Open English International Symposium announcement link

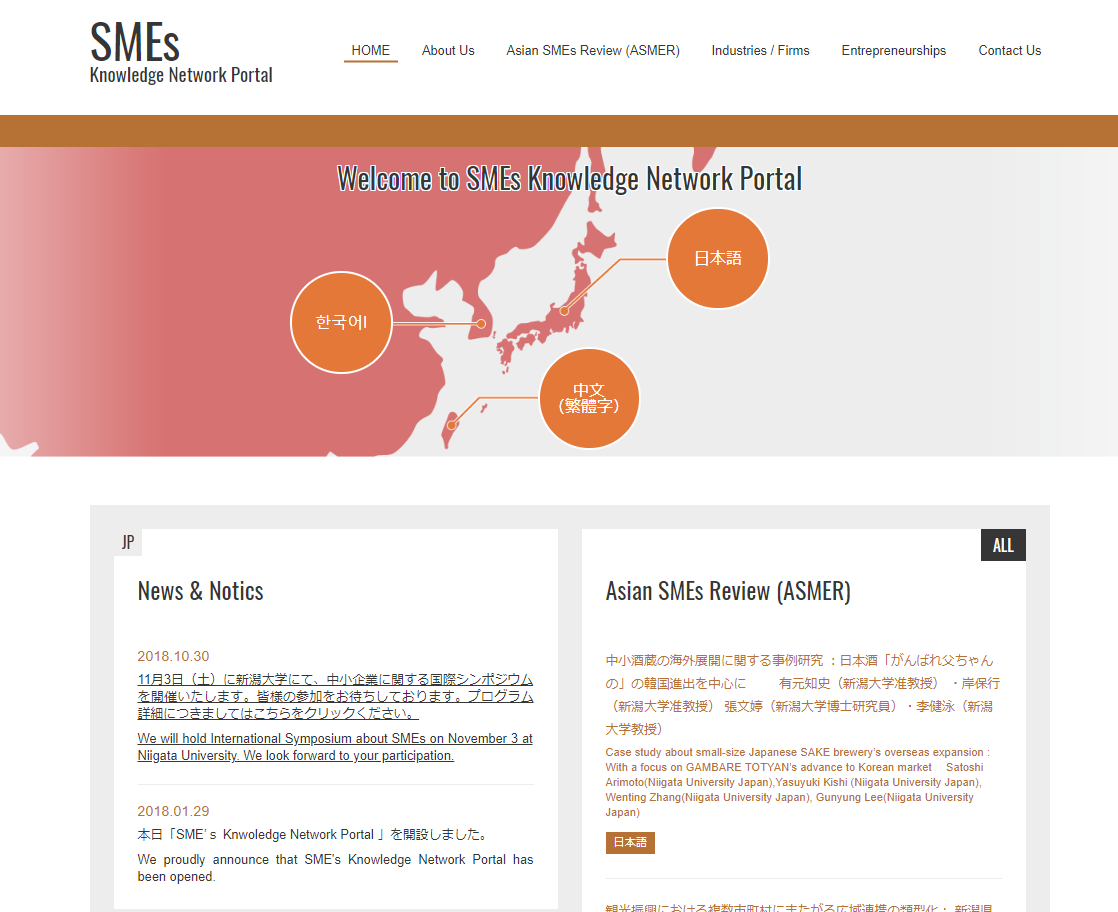(335, 747)
